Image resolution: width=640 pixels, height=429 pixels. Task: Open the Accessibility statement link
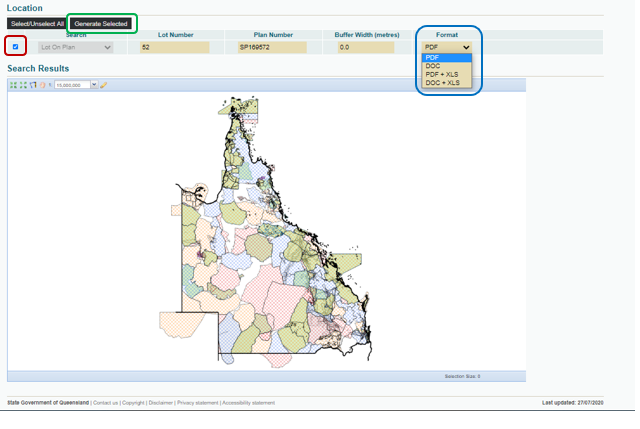249,403
